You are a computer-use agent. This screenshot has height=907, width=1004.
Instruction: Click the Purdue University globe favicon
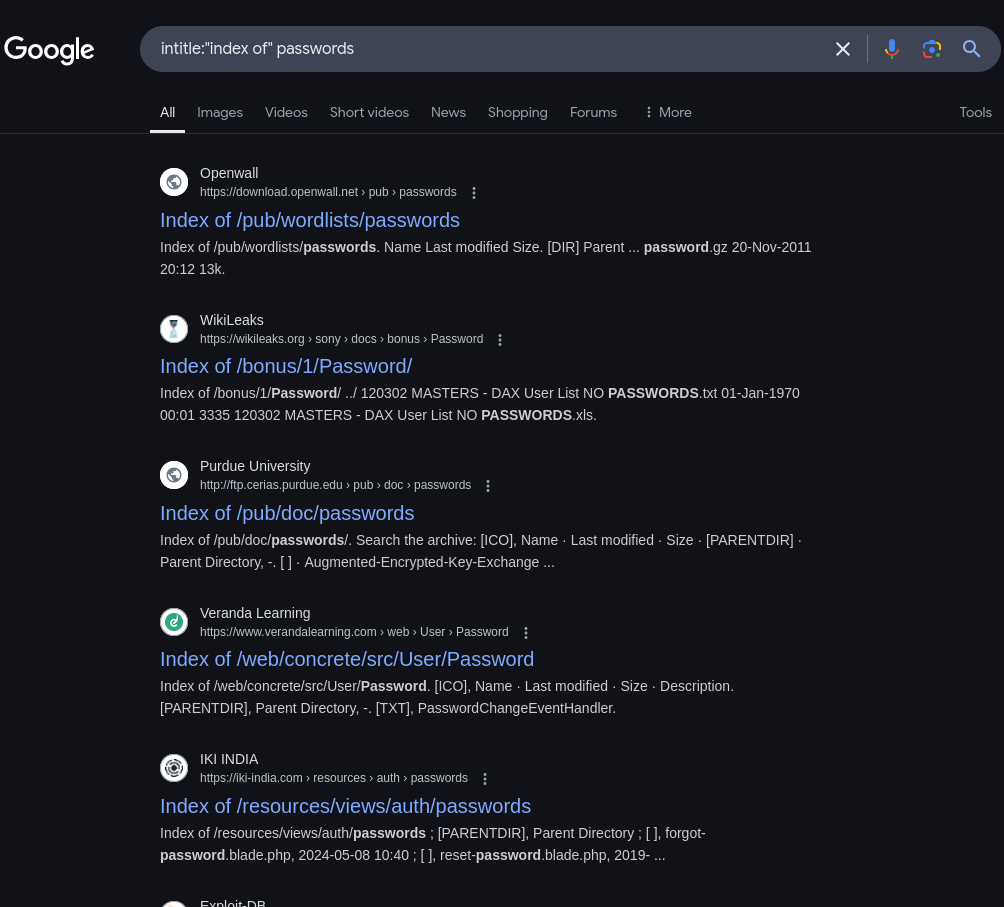[x=174, y=475]
